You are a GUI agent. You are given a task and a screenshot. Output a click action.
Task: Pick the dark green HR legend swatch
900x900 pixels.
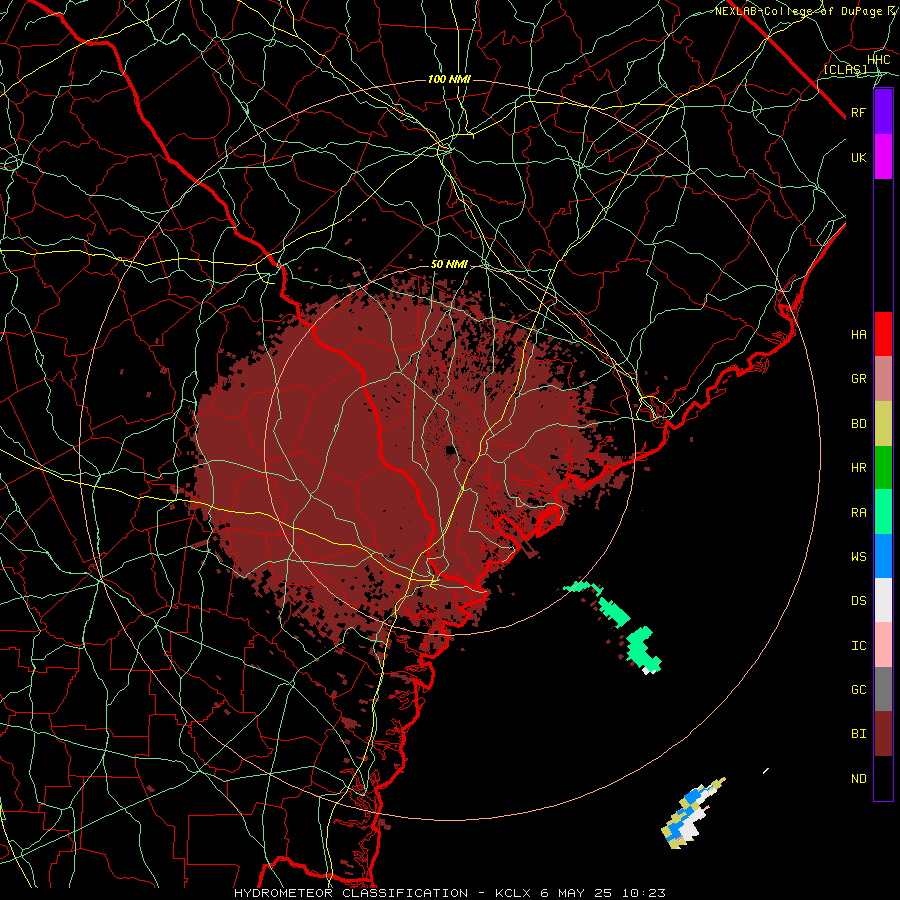883,468
